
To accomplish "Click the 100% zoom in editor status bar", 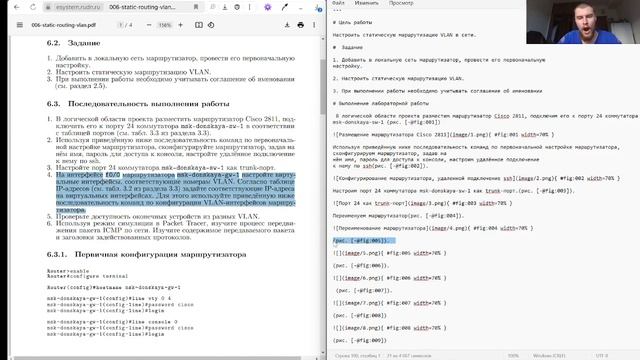I will pos(513,356).
